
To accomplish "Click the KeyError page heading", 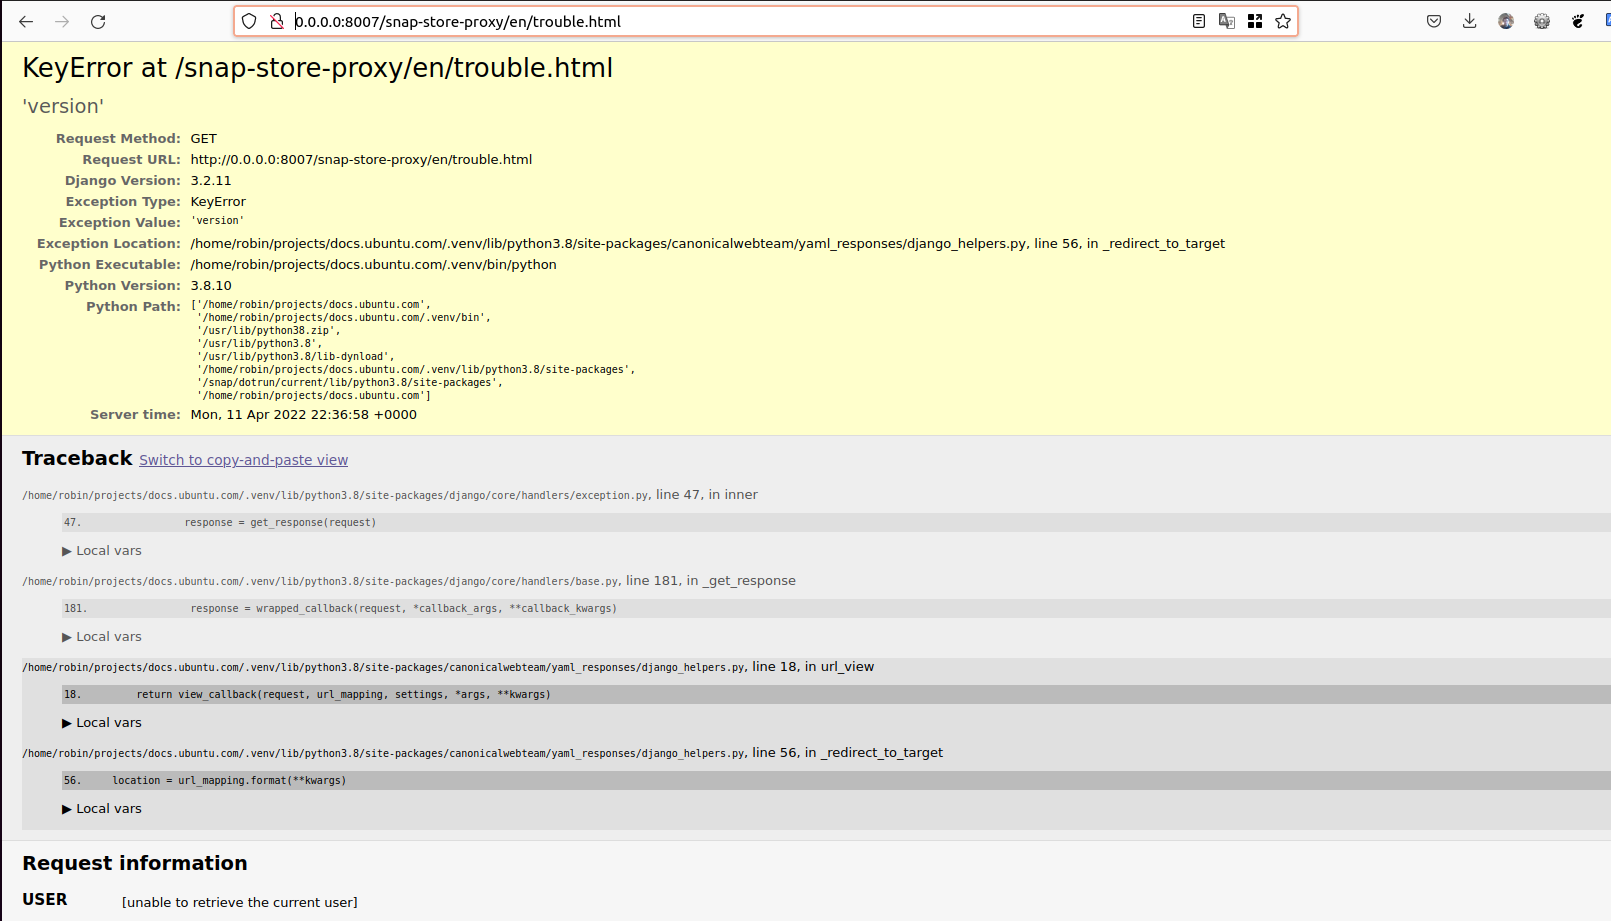I will click(318, 68).
